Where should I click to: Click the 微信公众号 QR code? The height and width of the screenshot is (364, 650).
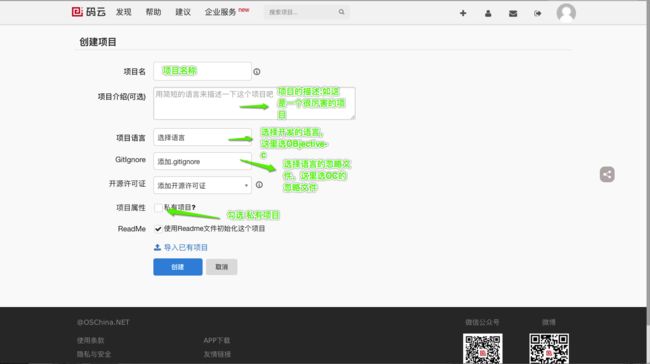click(x=483, y=349)
